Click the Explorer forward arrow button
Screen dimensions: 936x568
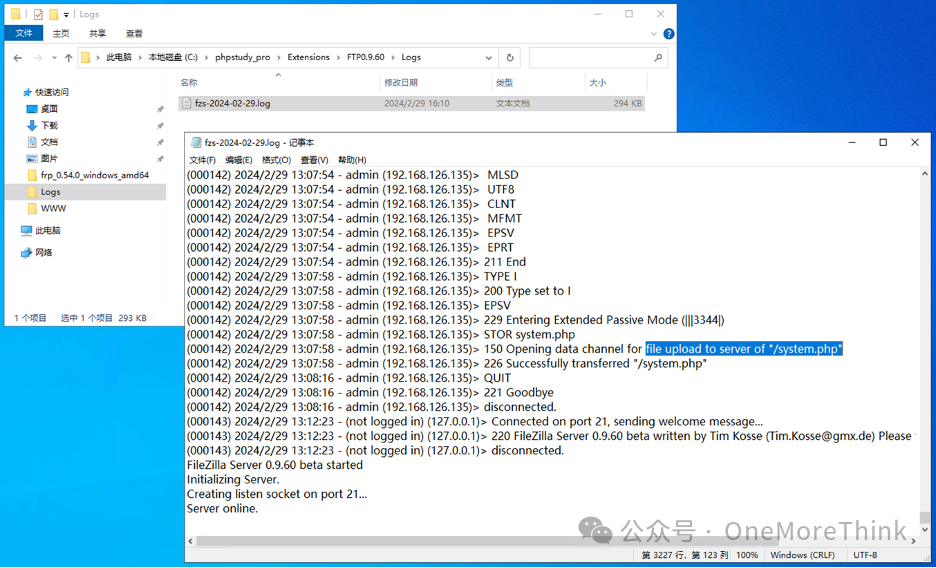coord(38,58)
